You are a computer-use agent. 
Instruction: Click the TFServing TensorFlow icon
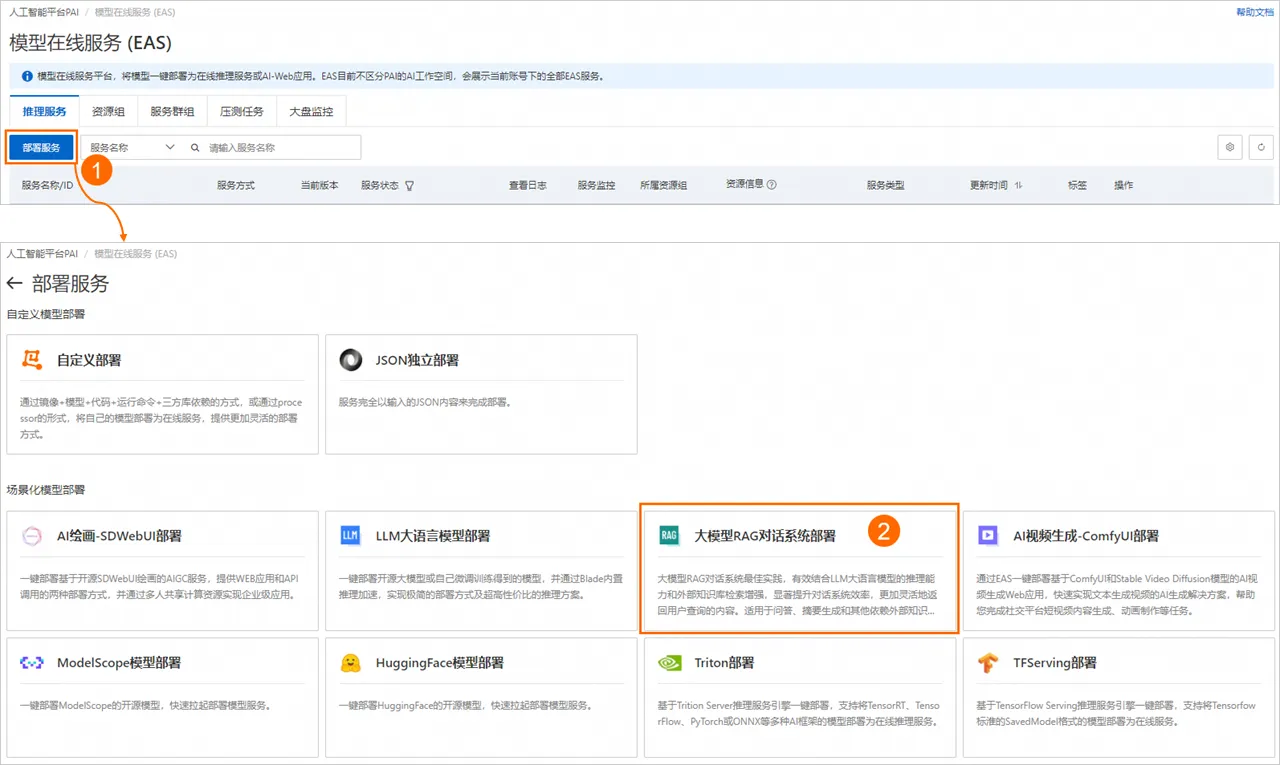988,662
